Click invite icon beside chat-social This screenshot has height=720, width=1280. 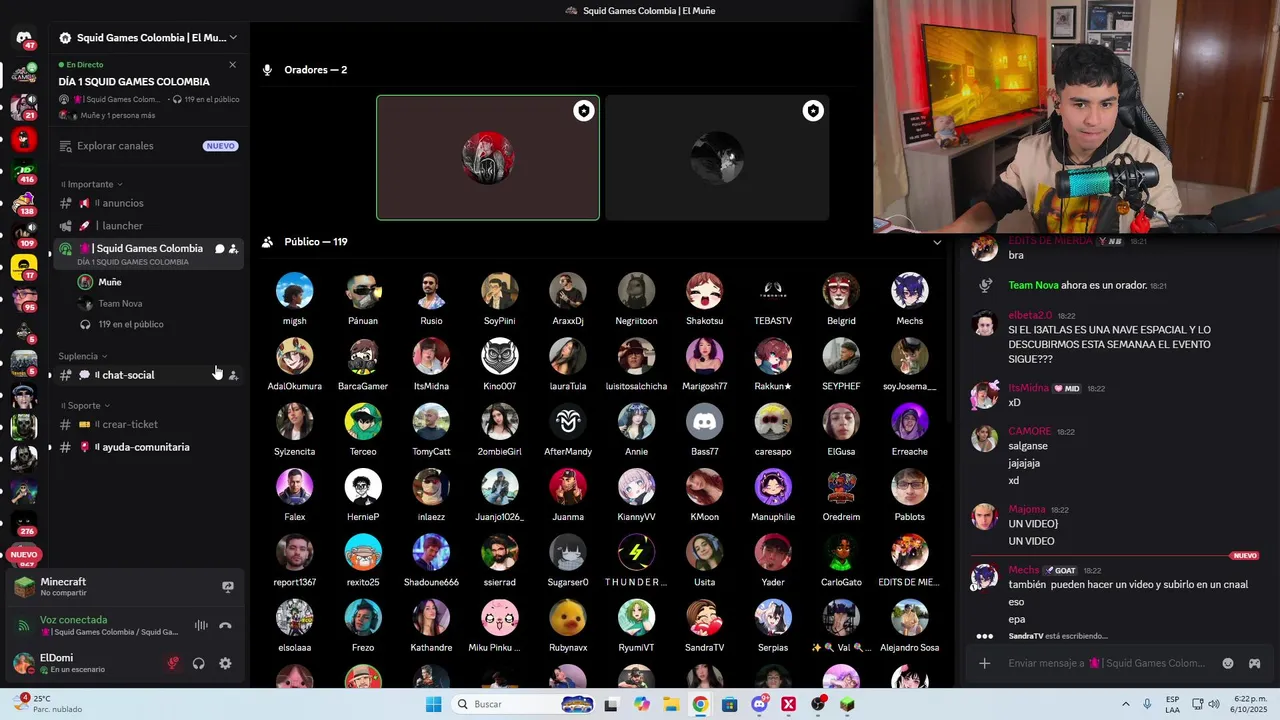233,375
